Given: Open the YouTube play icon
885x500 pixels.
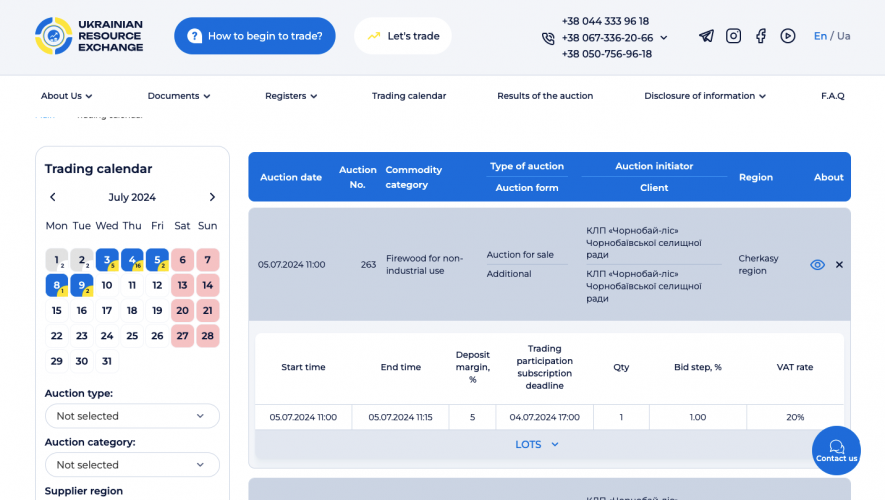Looking at the screenshot, I should pos(788,36).
